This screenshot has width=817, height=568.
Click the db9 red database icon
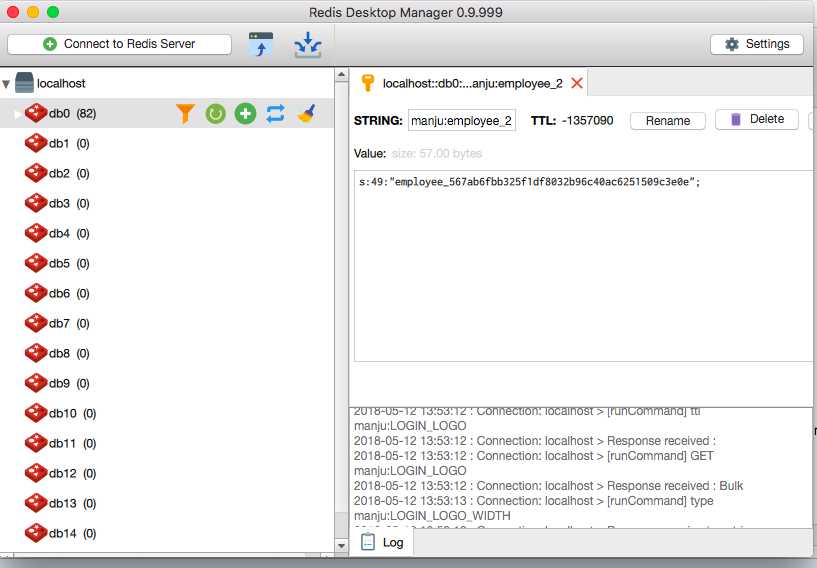36,383
